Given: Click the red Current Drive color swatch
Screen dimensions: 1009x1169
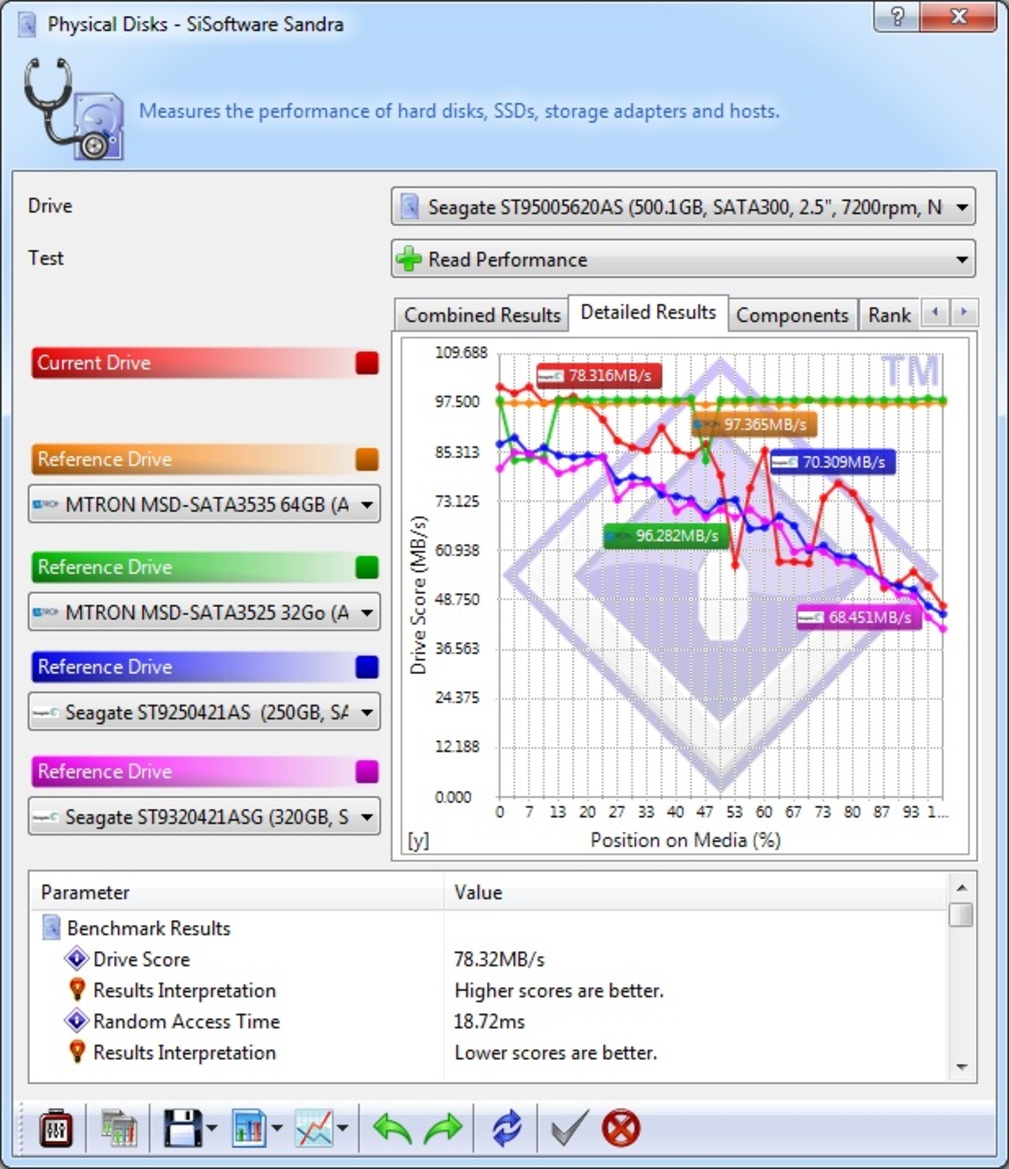Looking at the screenshot, I should click(367, 363).
